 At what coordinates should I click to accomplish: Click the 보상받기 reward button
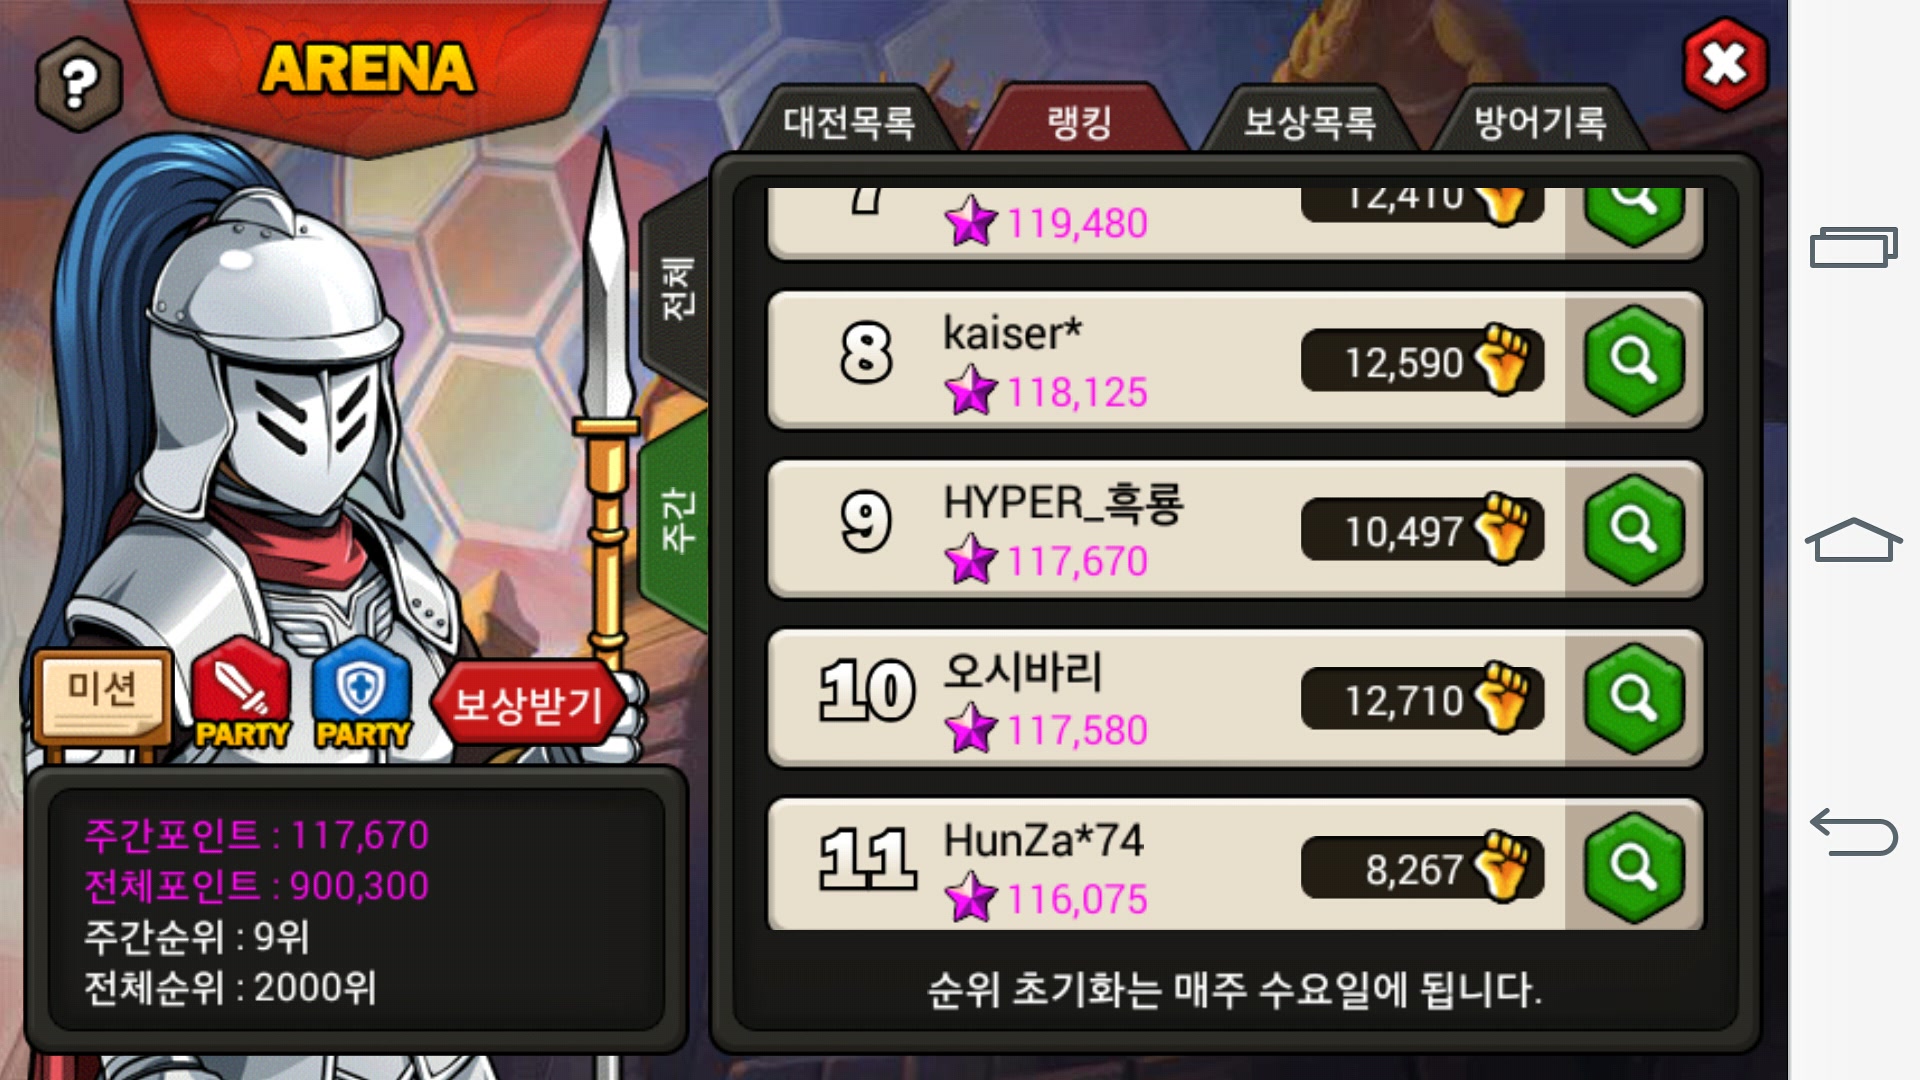528,704
